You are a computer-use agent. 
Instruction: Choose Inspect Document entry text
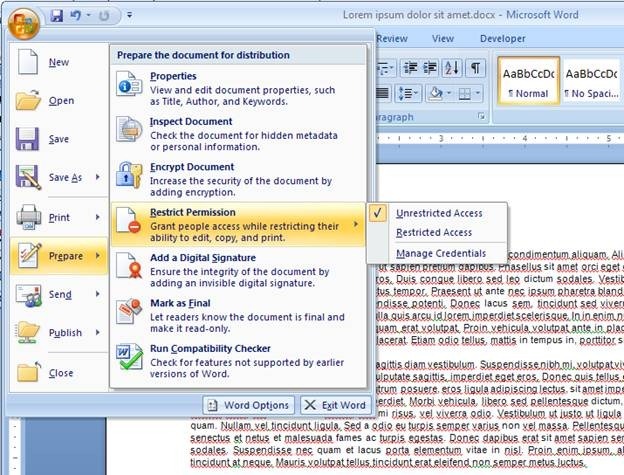tap(191, 122)
